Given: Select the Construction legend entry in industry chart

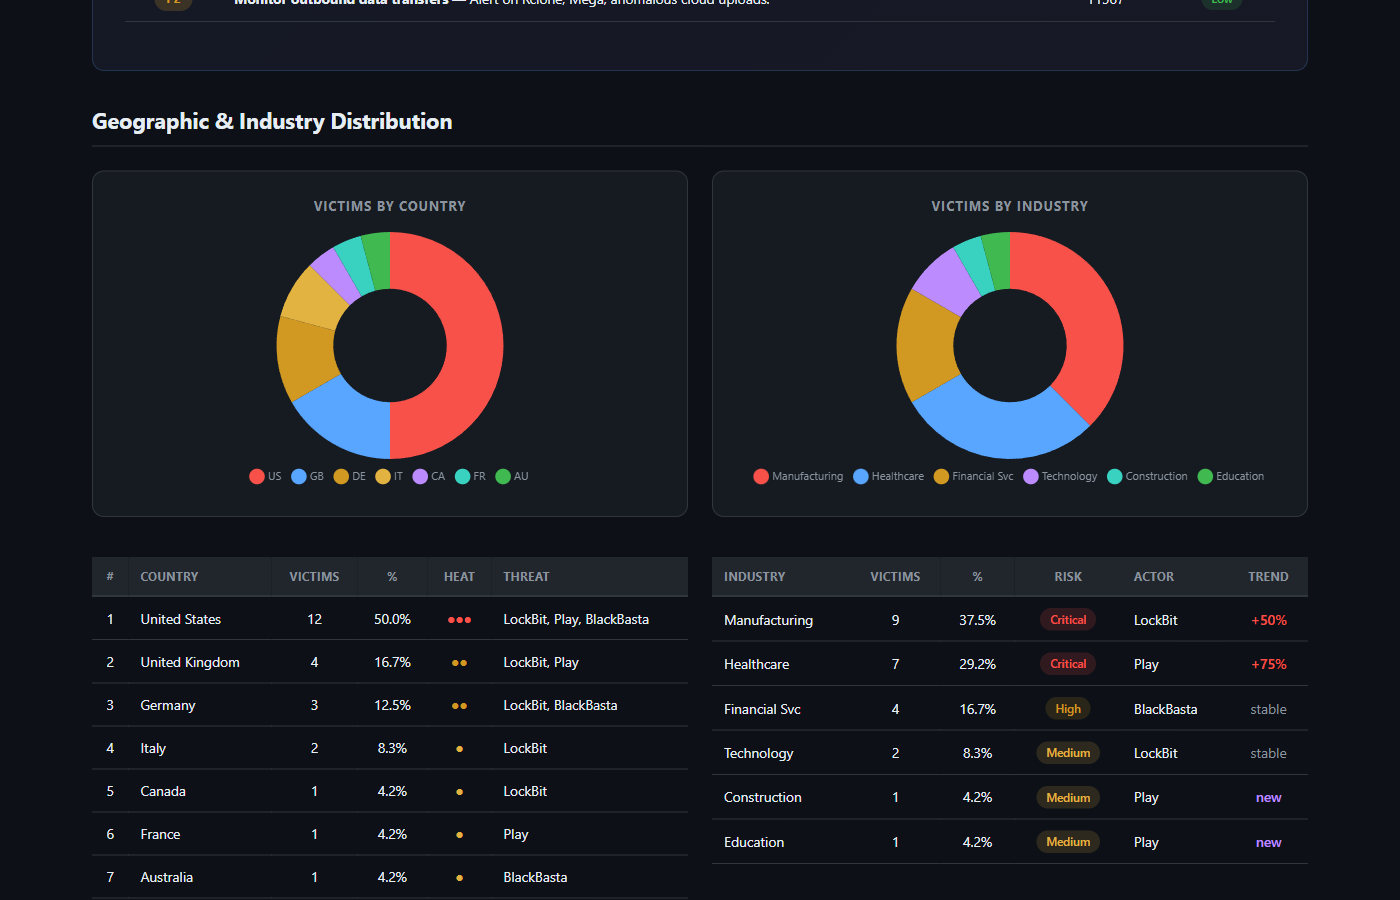Looking at the screenshot, I should pos(1147,476).
